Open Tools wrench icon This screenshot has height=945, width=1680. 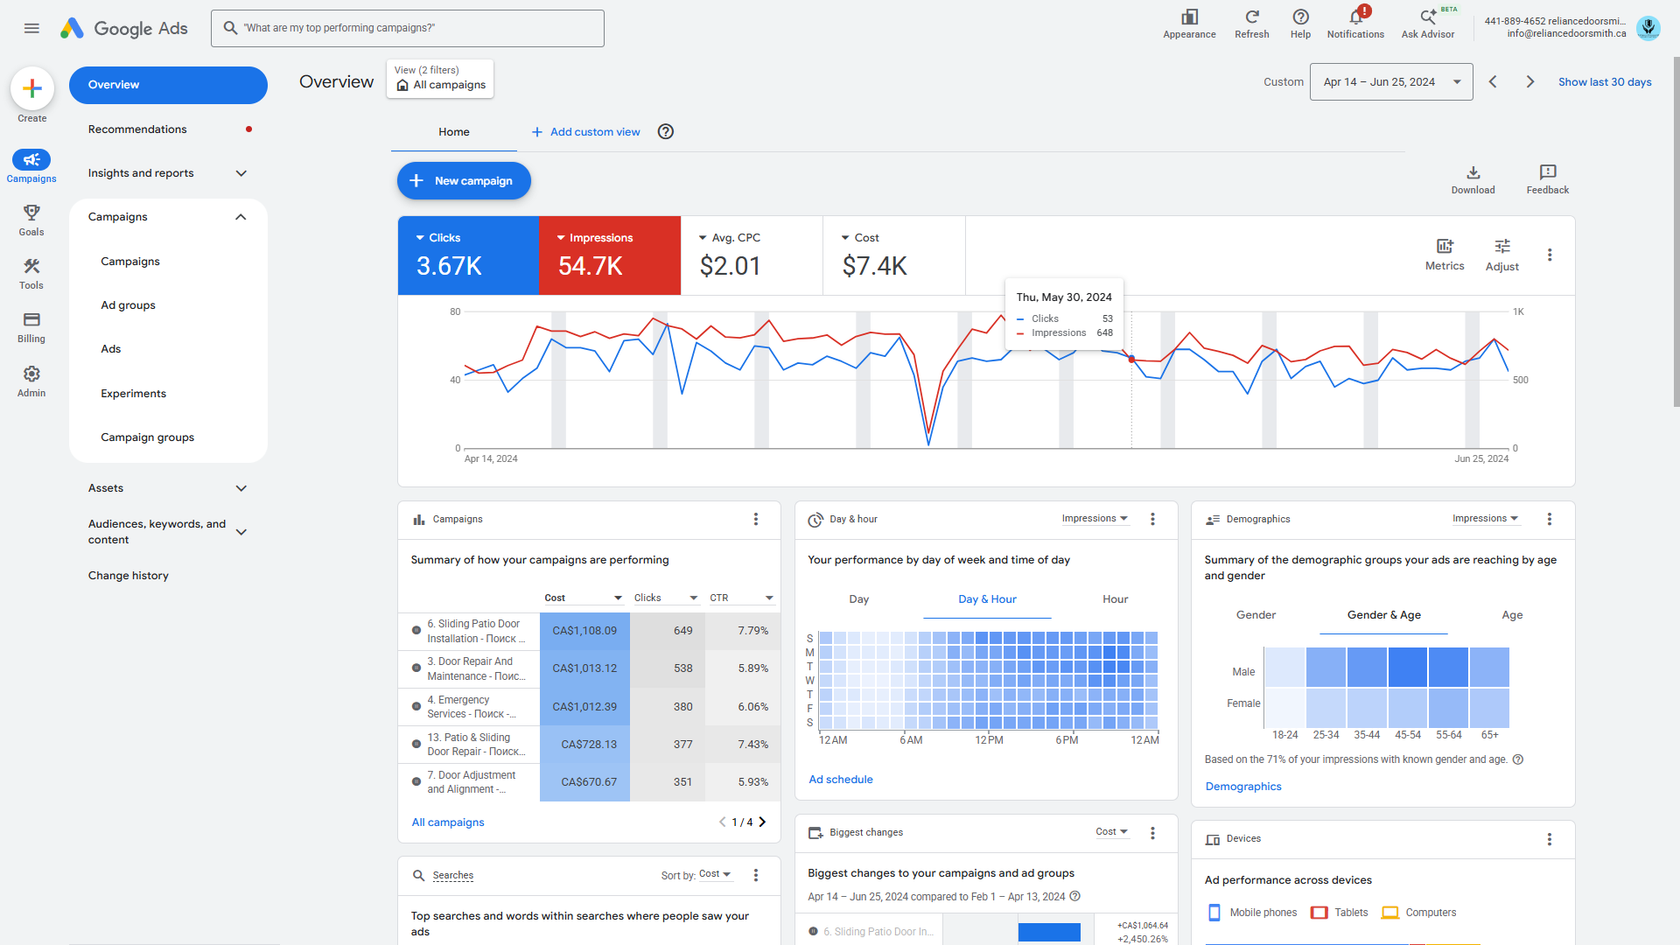tap(32, 266)
